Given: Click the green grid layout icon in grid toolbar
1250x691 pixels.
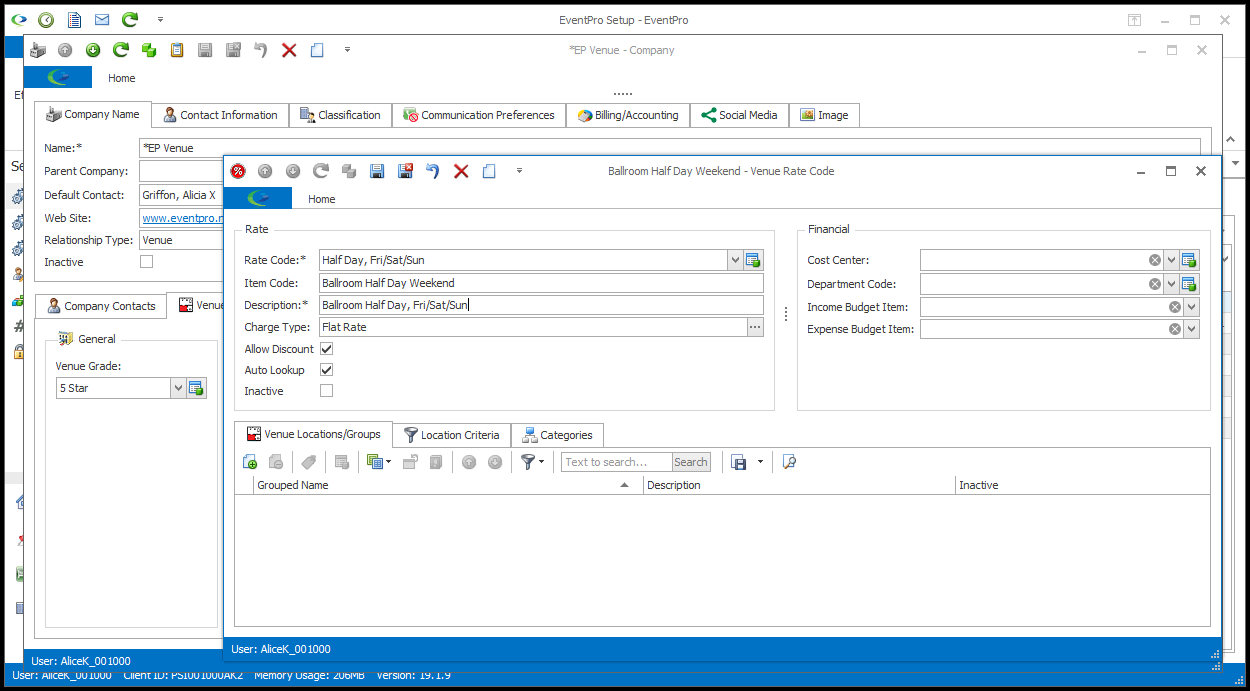Looking at the screenshot, I should [x=375, y=462].
